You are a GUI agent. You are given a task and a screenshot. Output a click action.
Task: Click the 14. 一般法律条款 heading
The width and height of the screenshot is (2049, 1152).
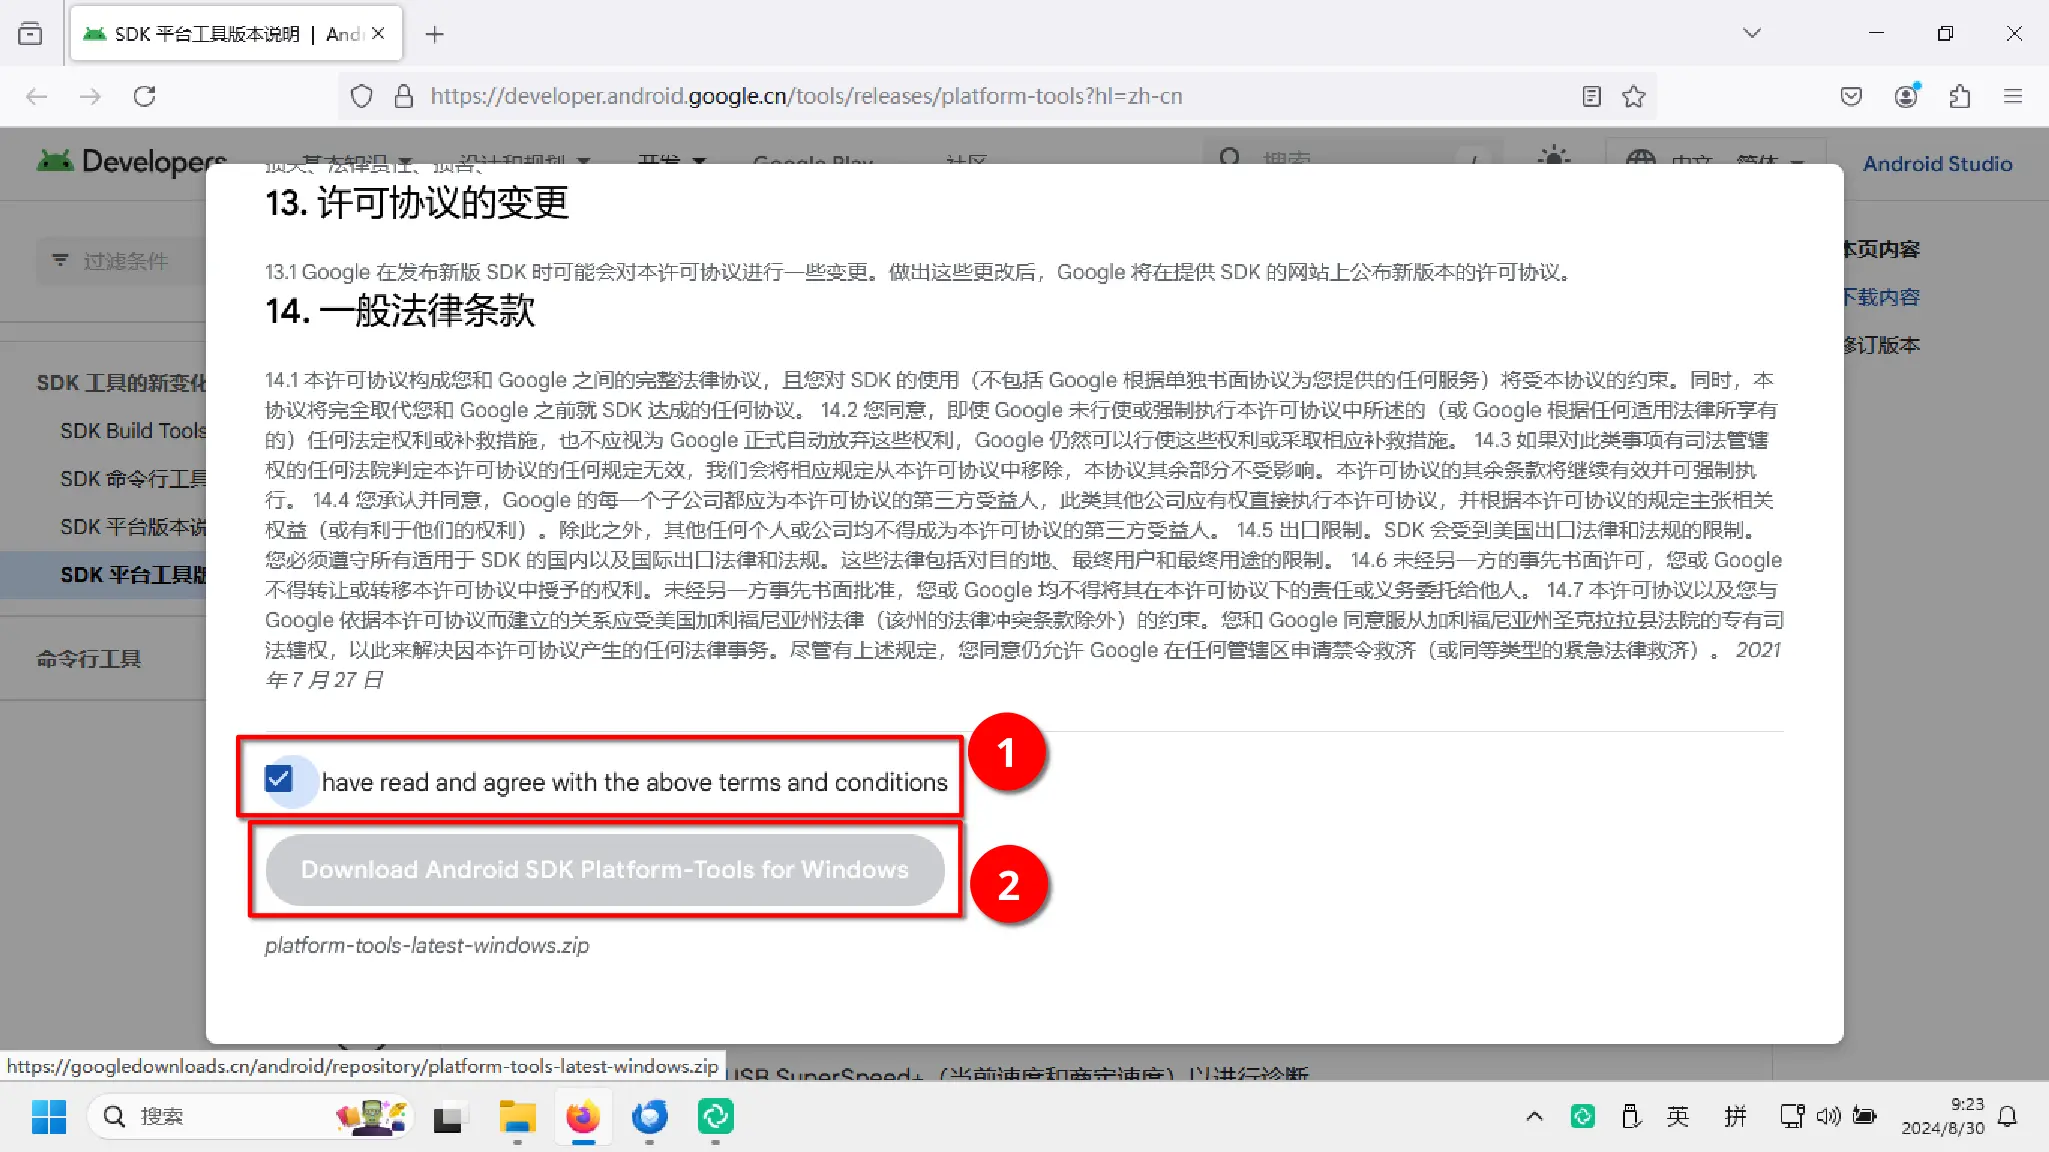pos(400,311)
